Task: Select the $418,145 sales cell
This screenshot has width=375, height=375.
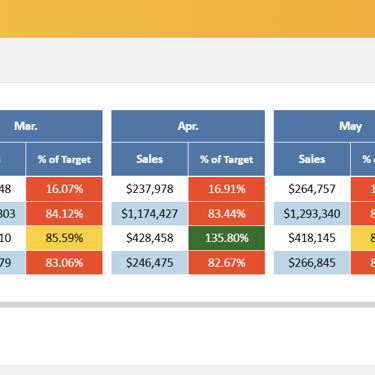Action: pos(312,238)
